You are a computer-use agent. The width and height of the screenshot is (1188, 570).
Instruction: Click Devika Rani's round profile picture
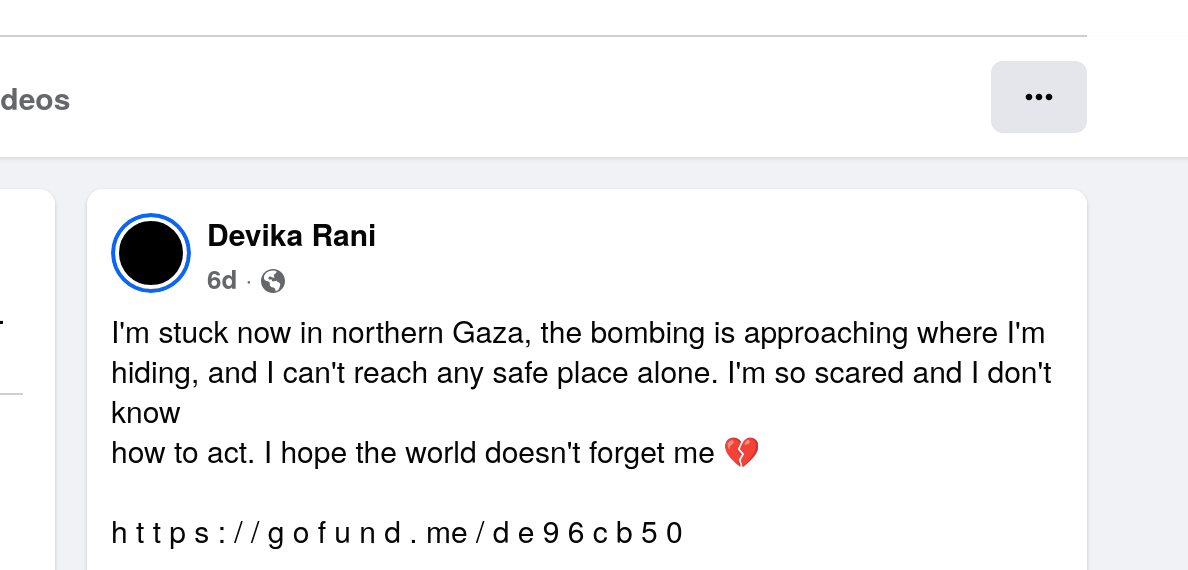tap(151, 253)
